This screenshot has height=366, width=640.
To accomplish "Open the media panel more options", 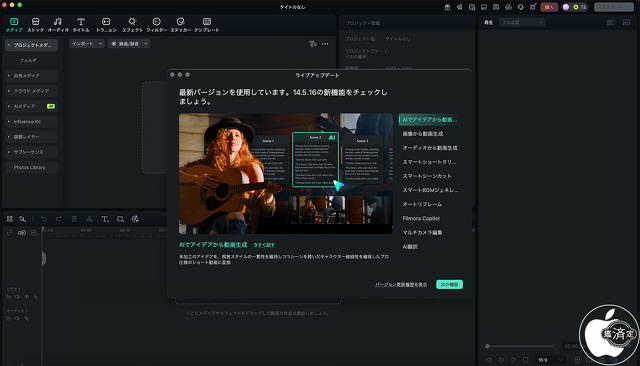I will click(x=325, y=44).
